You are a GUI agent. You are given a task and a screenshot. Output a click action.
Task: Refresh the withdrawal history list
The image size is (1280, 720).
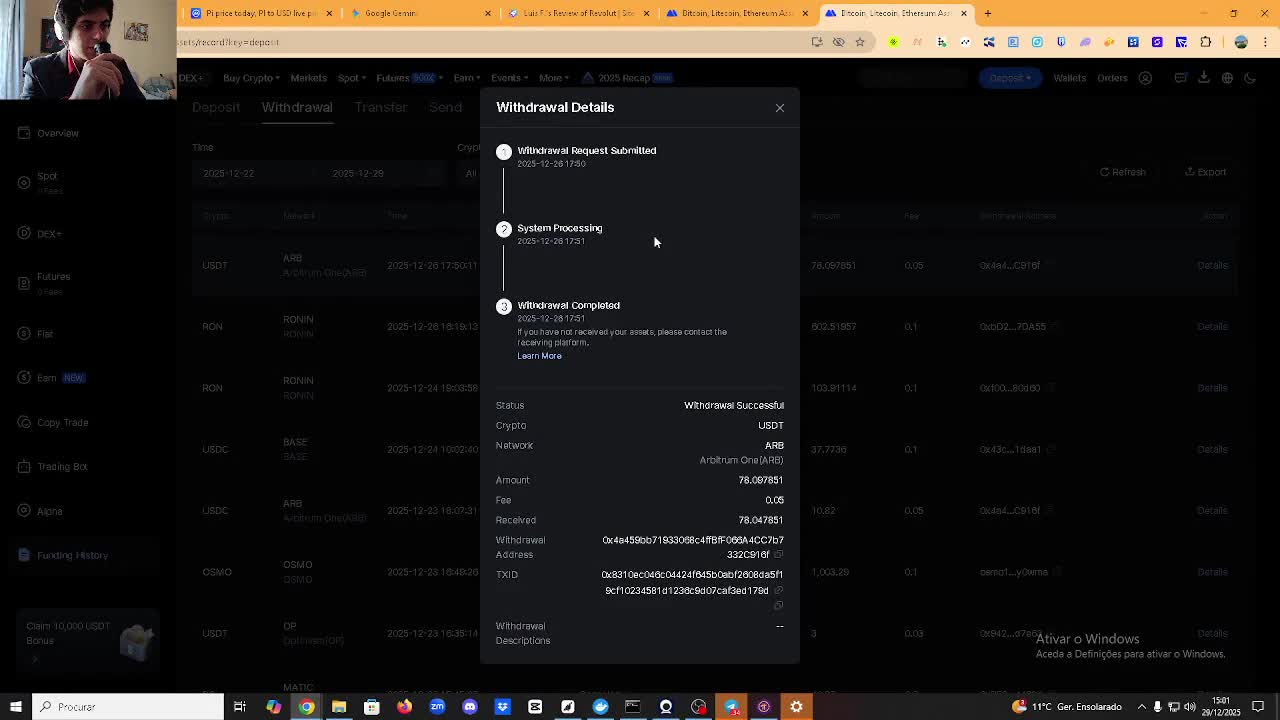point(1123,172)
